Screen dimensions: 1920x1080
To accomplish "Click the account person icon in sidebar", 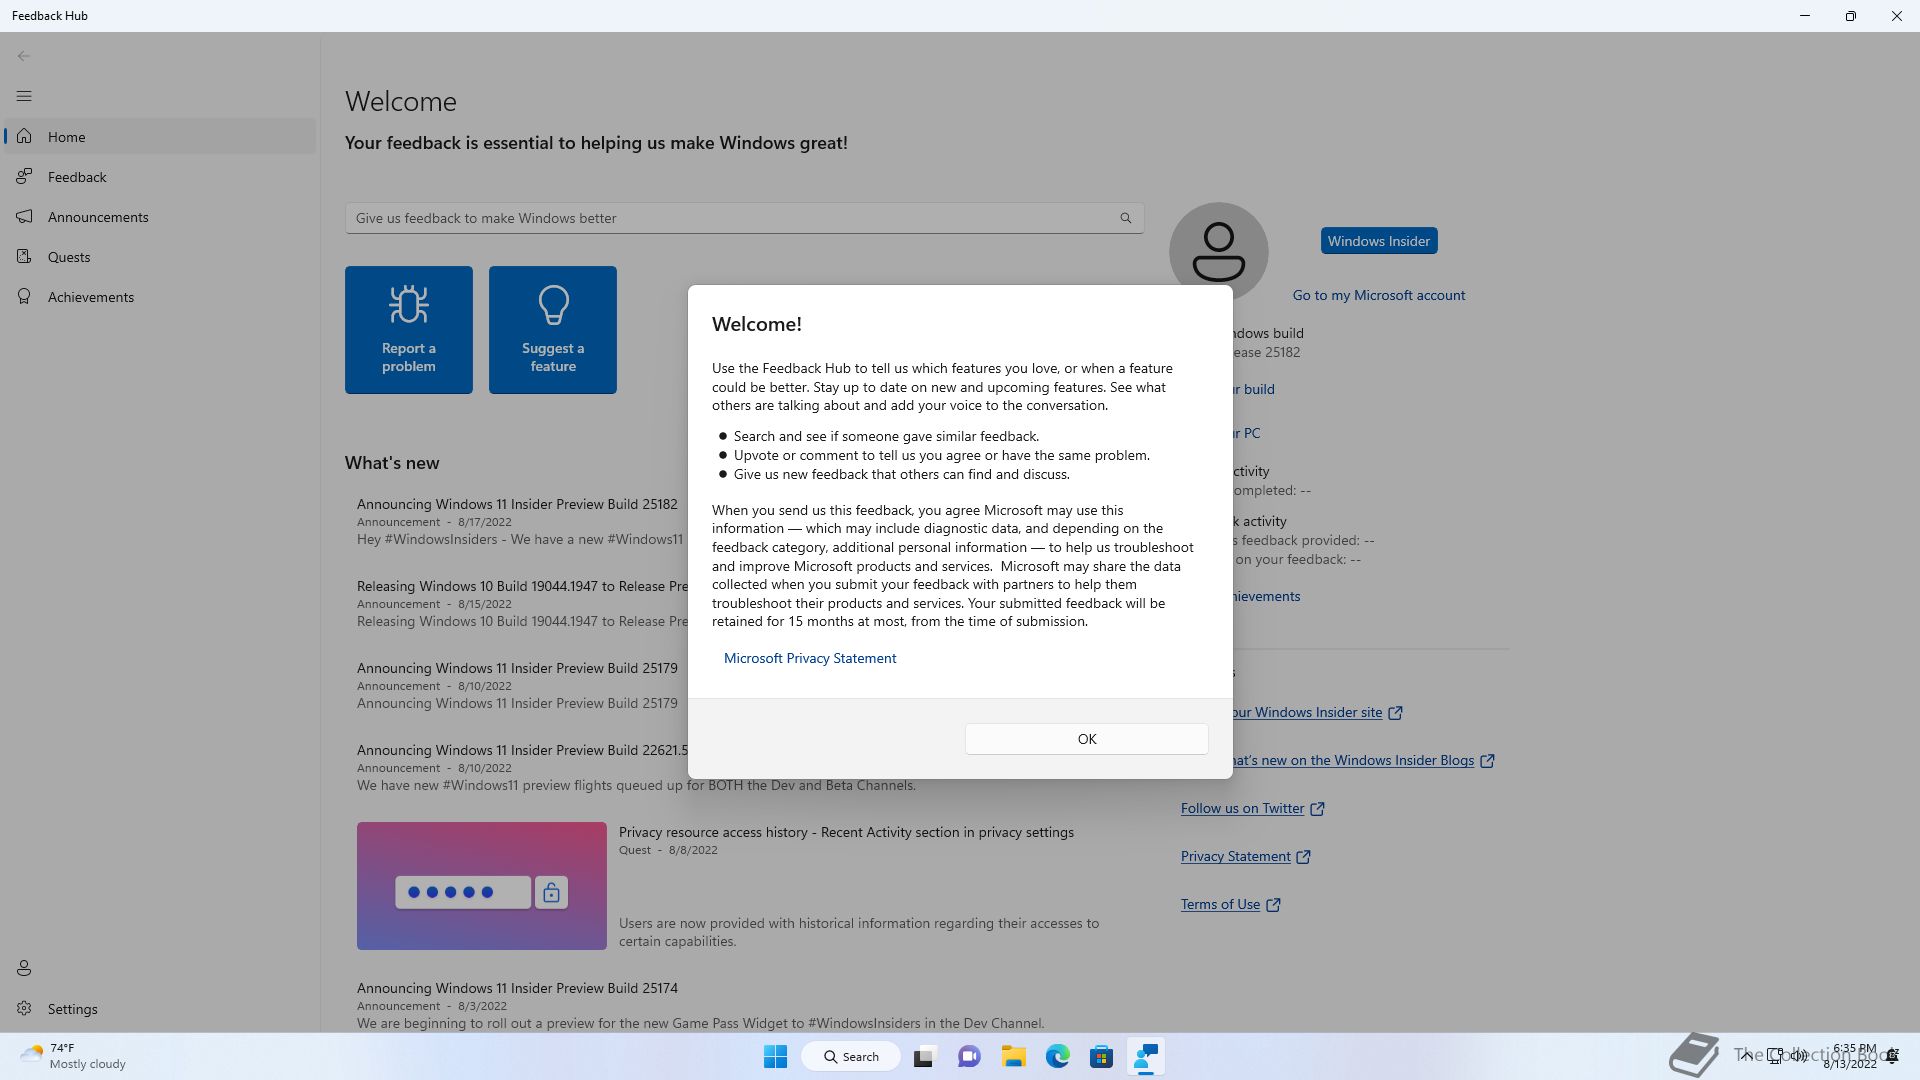I will (24, 968).
